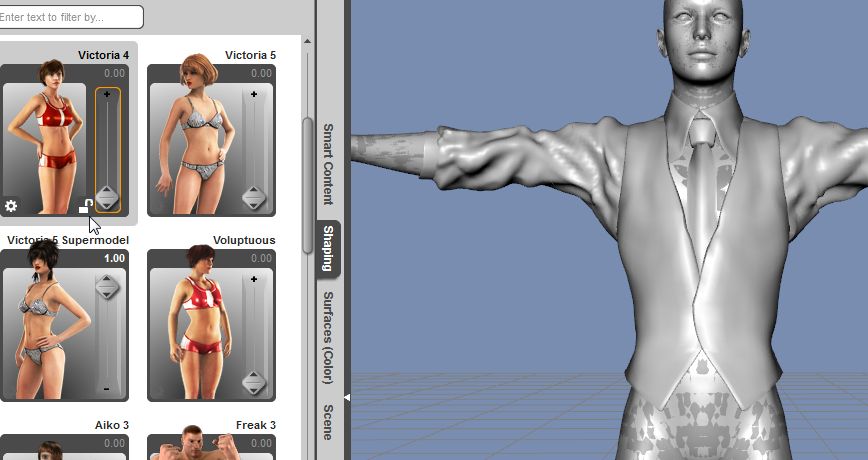This screenshot has width=868, height=460.
Task: Click the Victoria 5 Supermodel minus button
Action: click(x=107, y=389)
